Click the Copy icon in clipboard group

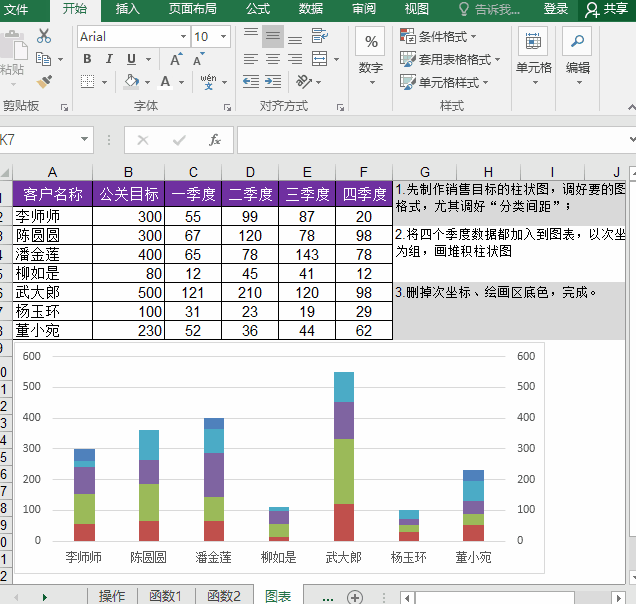[43, 59]
